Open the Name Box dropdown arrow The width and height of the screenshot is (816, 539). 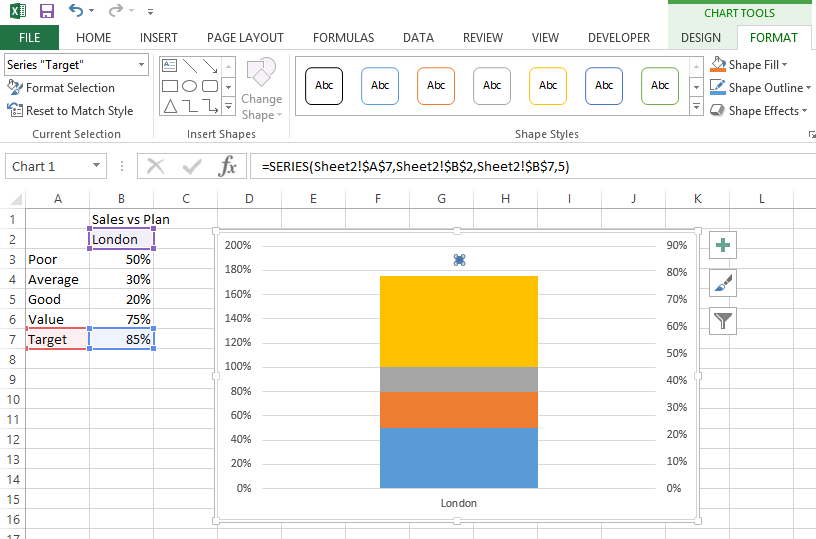tap(96, 166)
